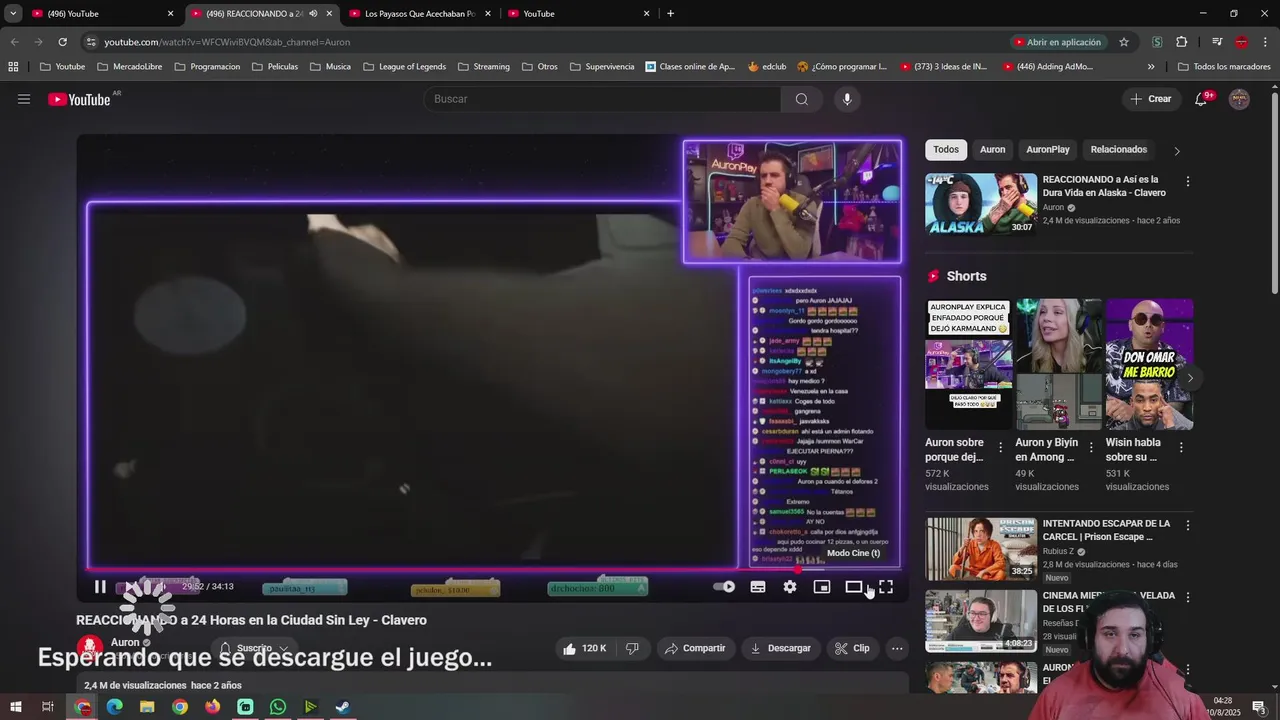Viewport: 1280px width, 720px height.
Task: Open WhatsApp from the taskbar
Action: [278, 707]
